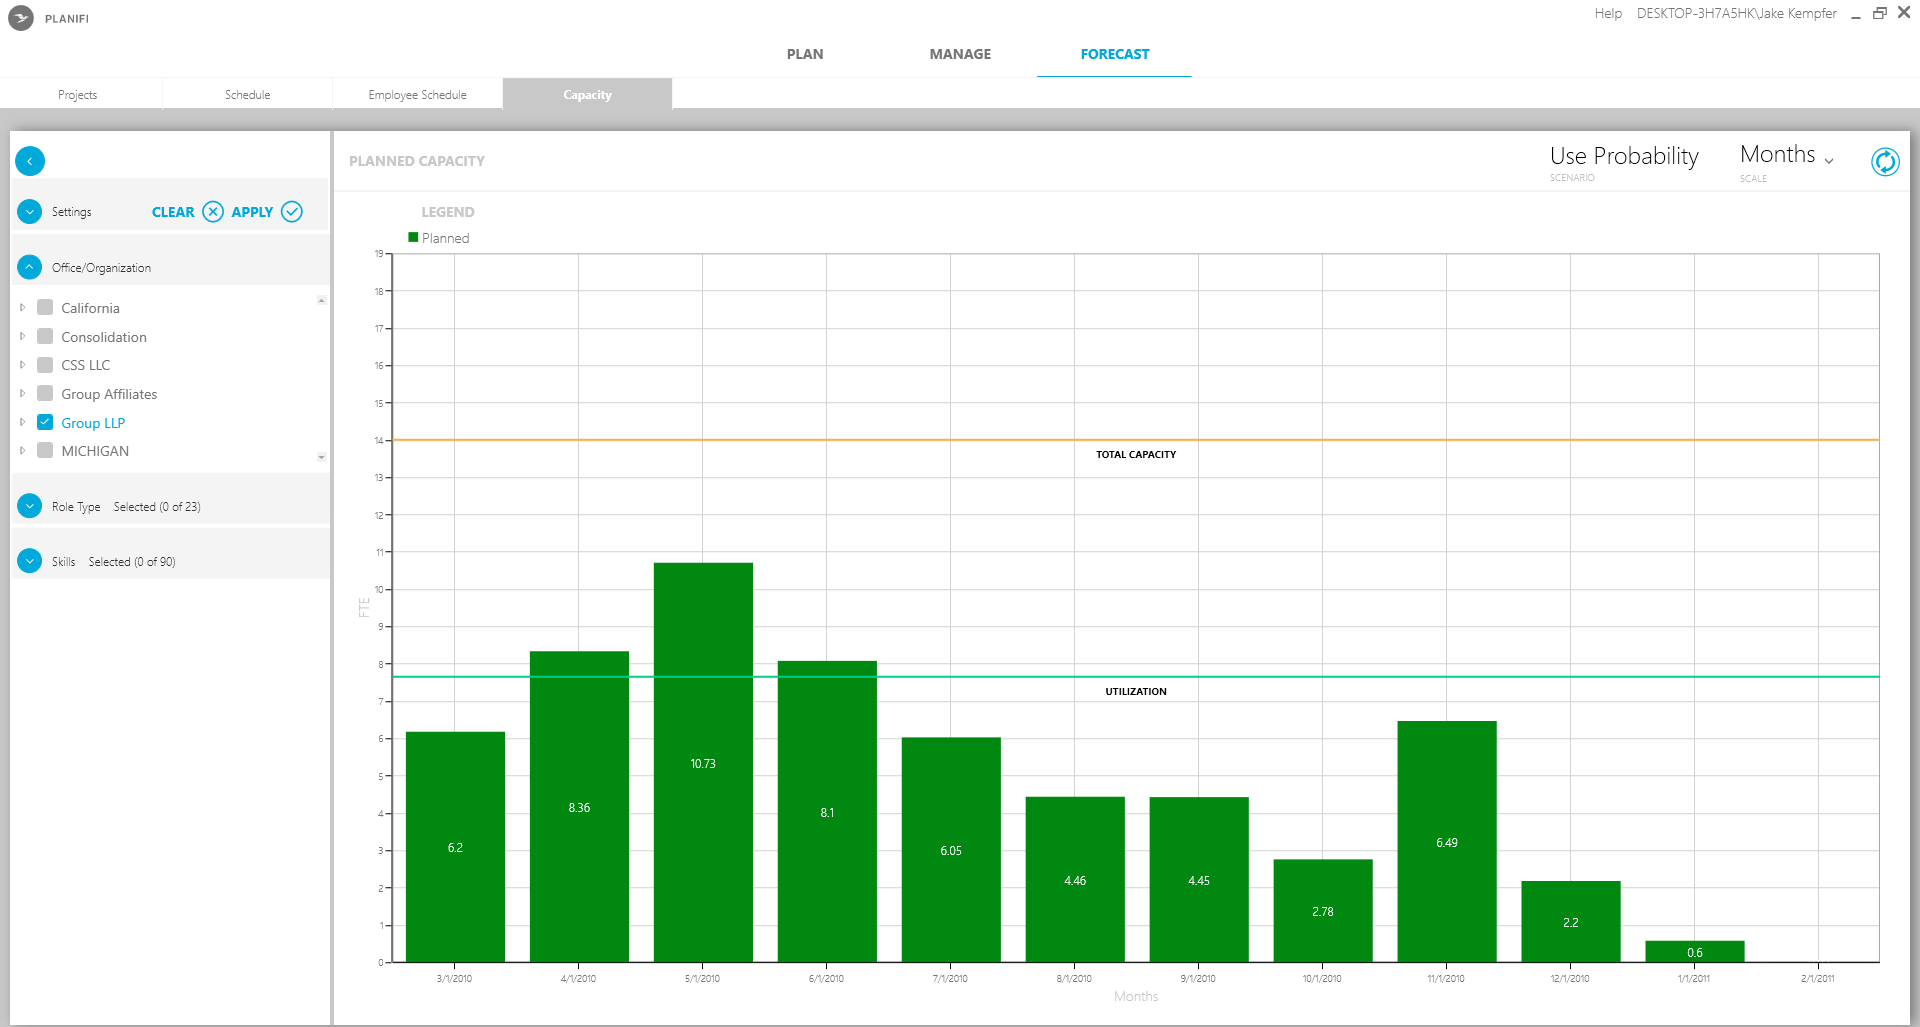Collapse the Office/Organization section
This screenshot has height=1027, width=1920.
30,268
